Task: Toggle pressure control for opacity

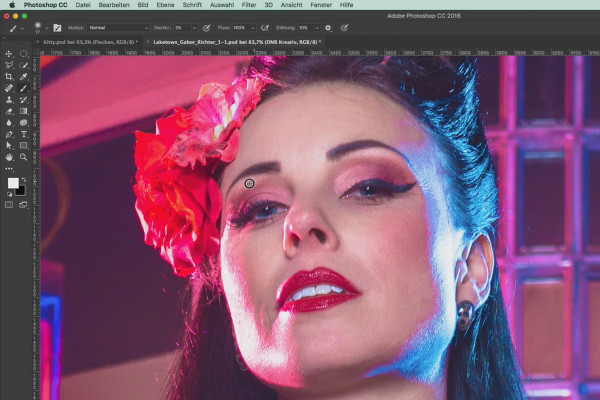Action: point(207,28)
